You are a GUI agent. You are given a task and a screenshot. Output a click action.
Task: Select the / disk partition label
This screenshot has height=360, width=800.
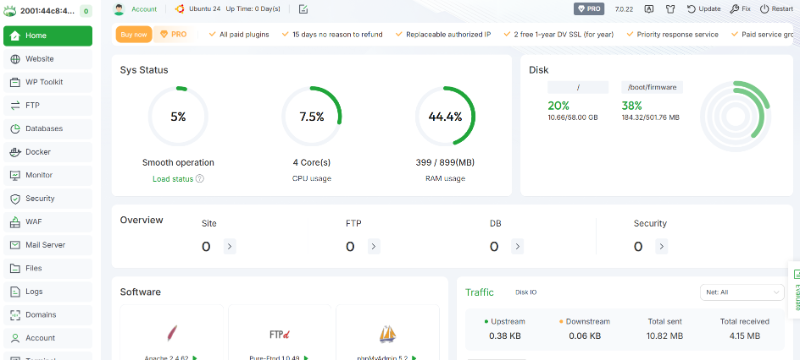pyautogui.click(x=578, y=87)
